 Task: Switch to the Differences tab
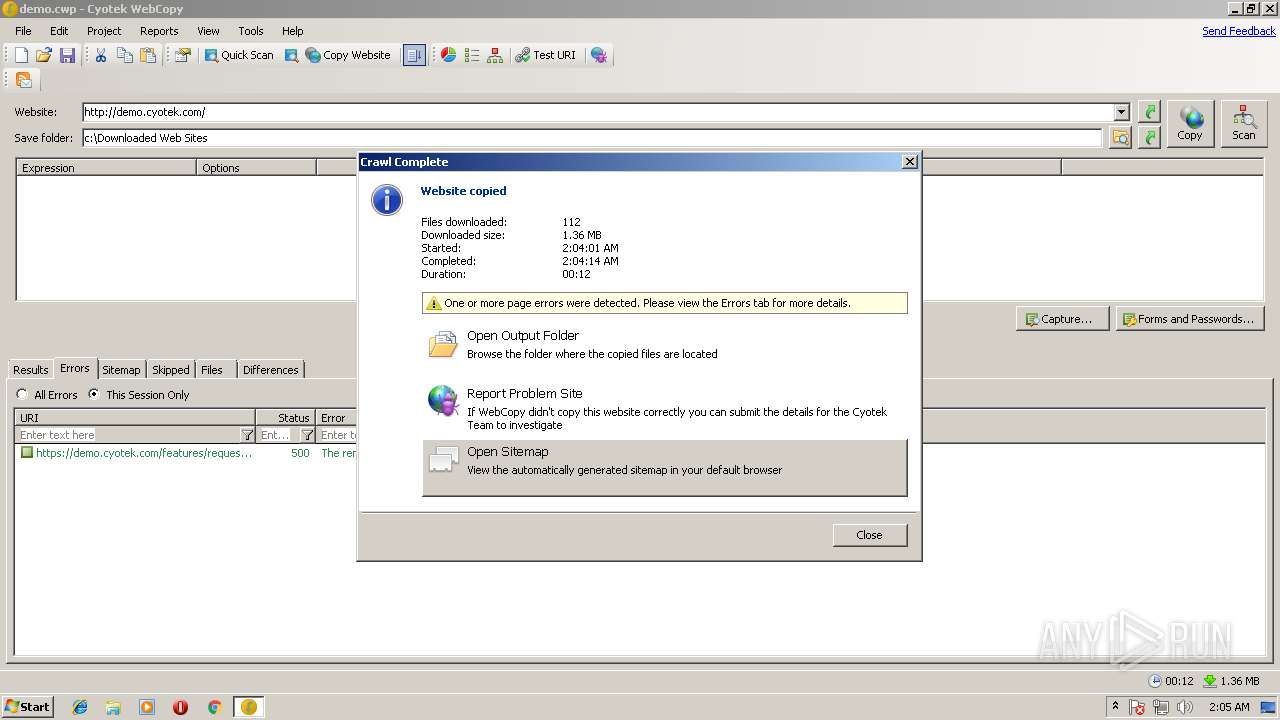click(270, 370)
